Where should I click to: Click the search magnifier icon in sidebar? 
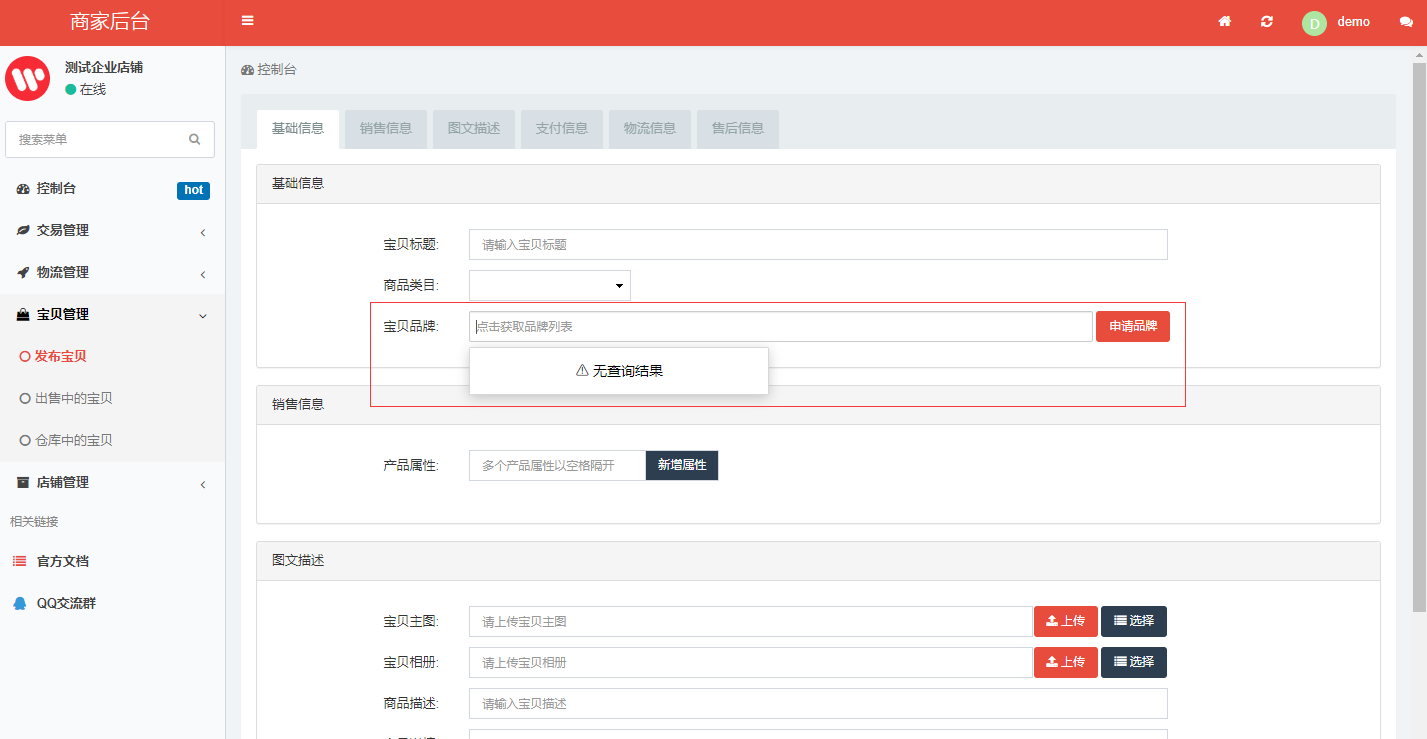195,140
